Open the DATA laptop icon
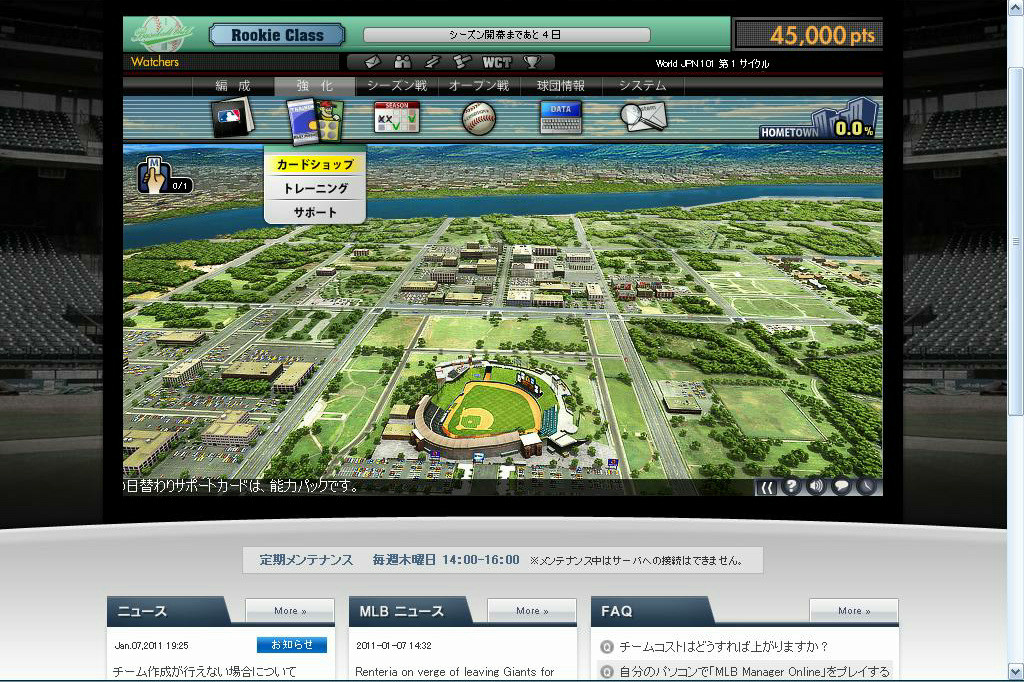The height and width of the screenshot is (682, 1024). (x=560, y=118)
